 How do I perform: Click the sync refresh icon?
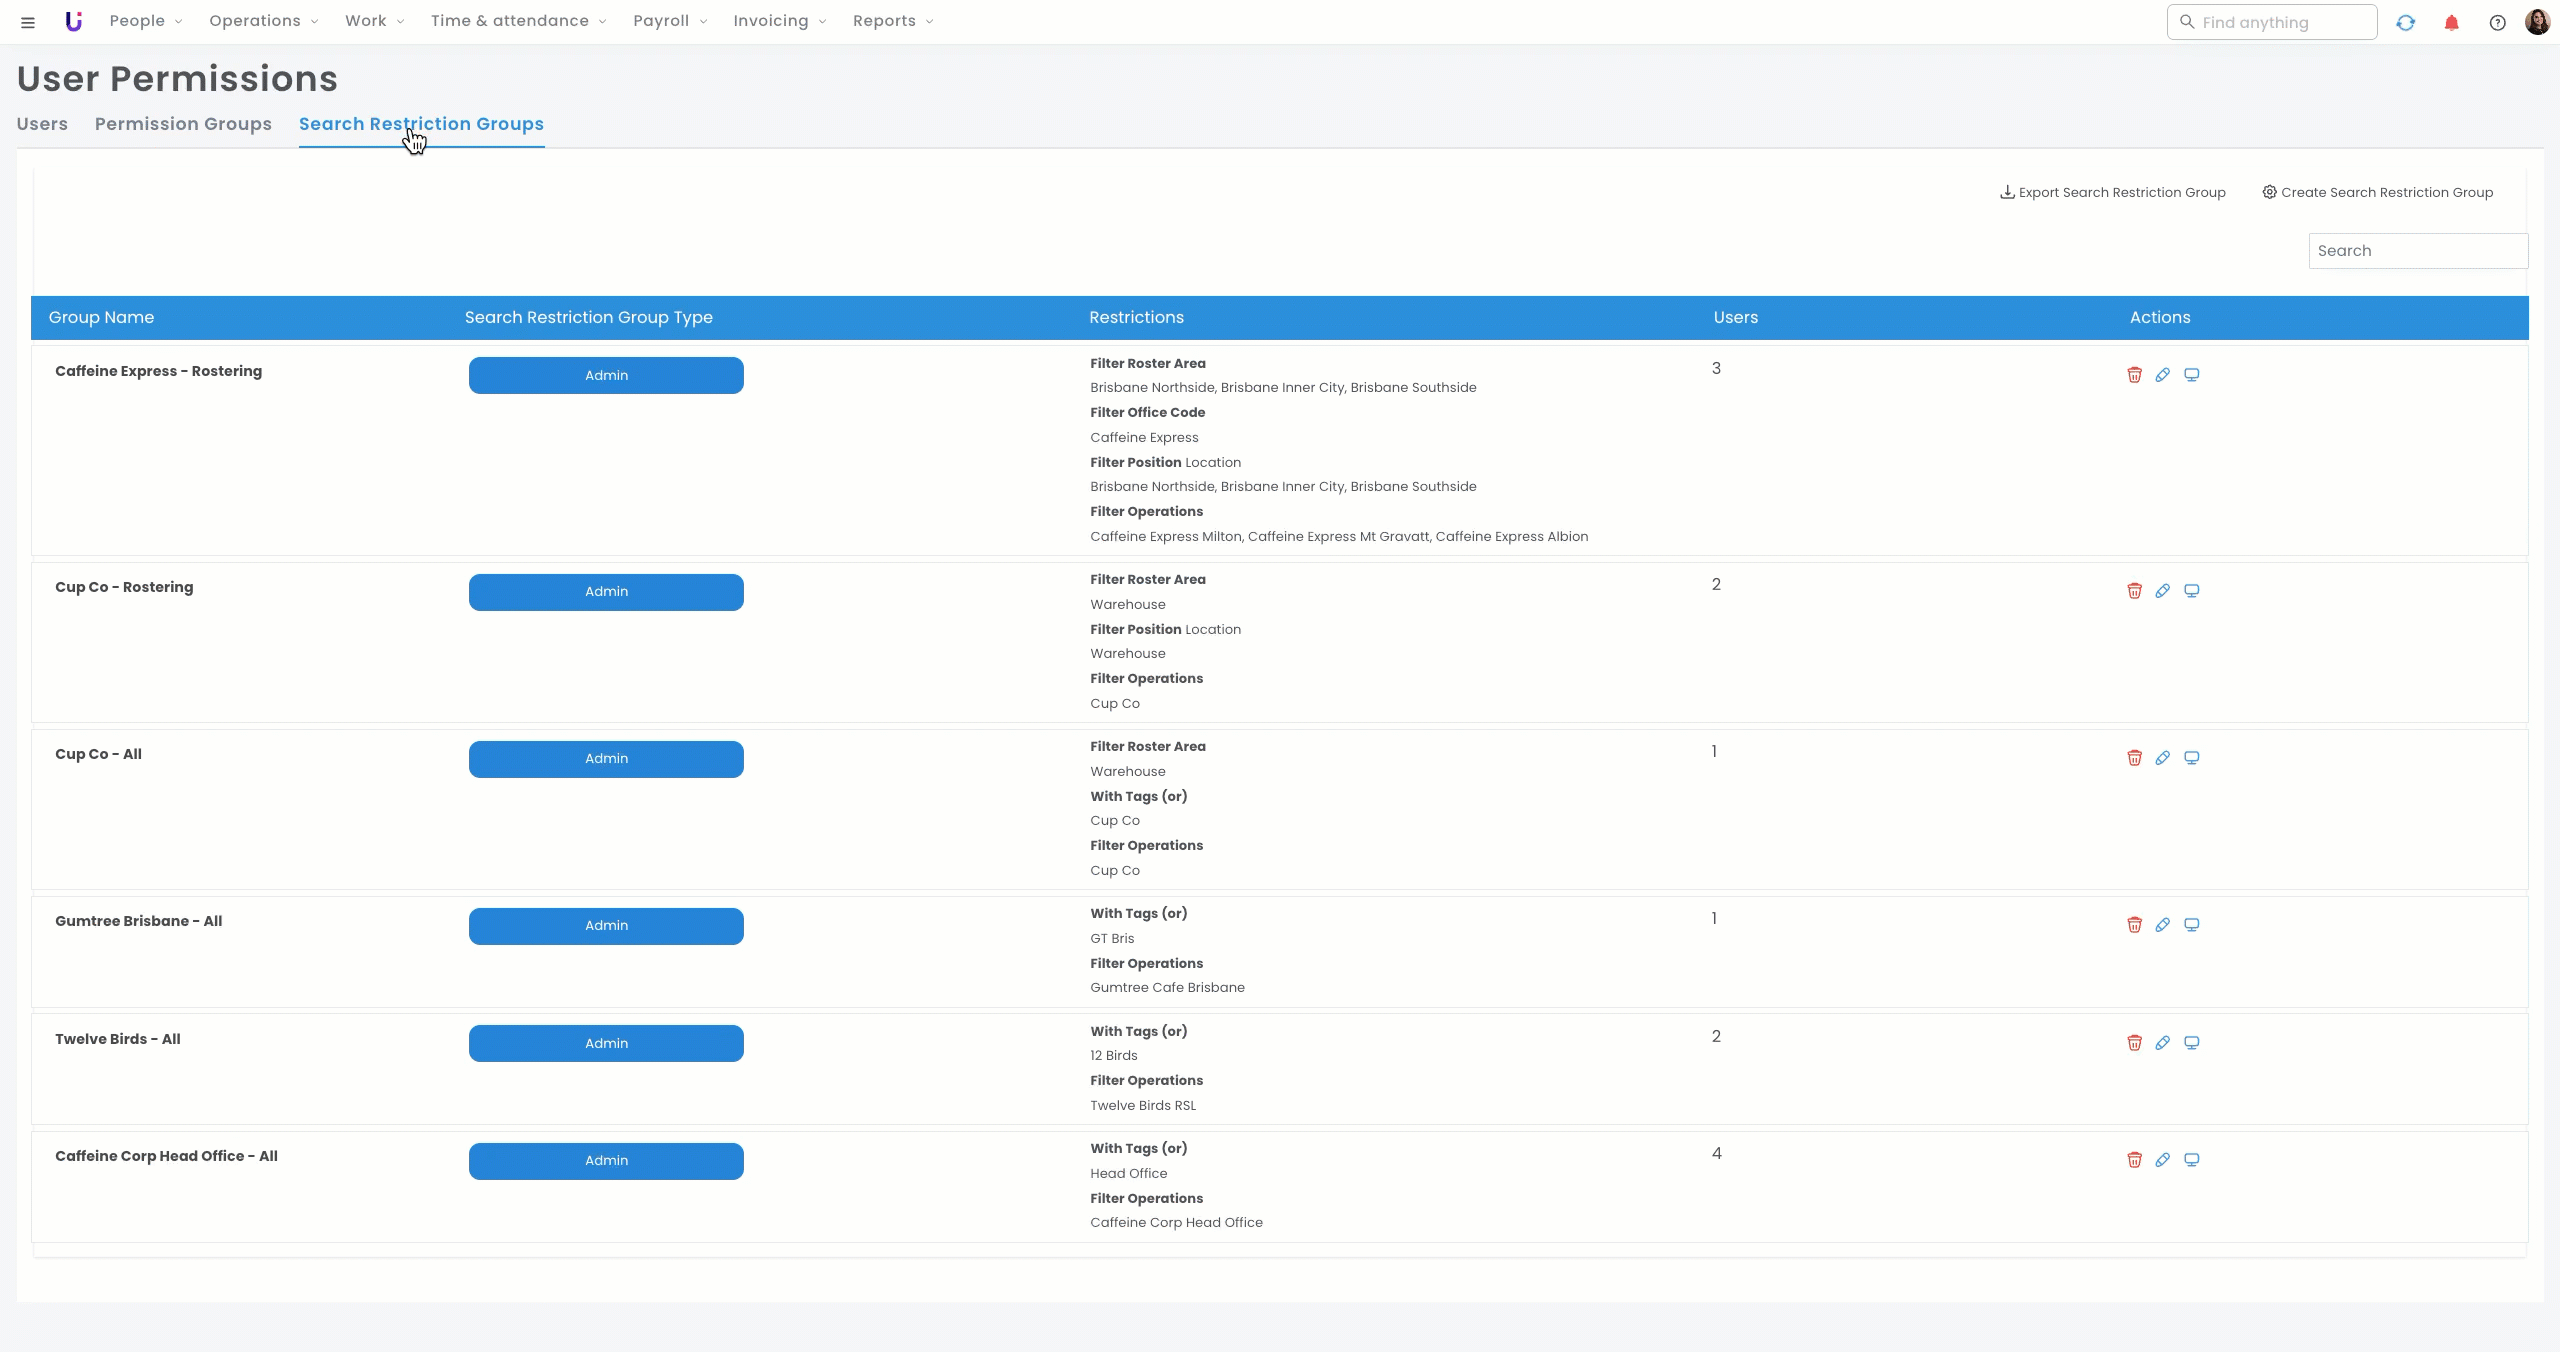tap(2405, 22)
